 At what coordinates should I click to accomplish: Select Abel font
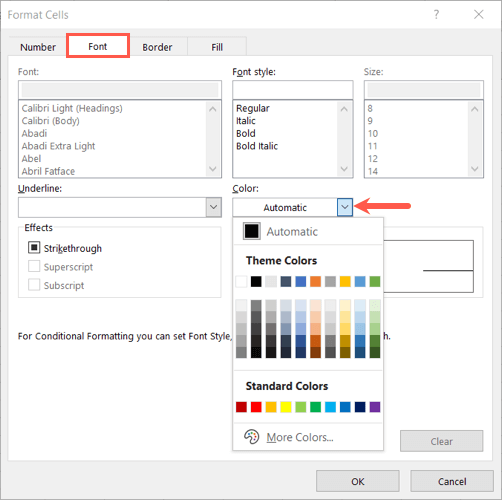coord(31,159)
